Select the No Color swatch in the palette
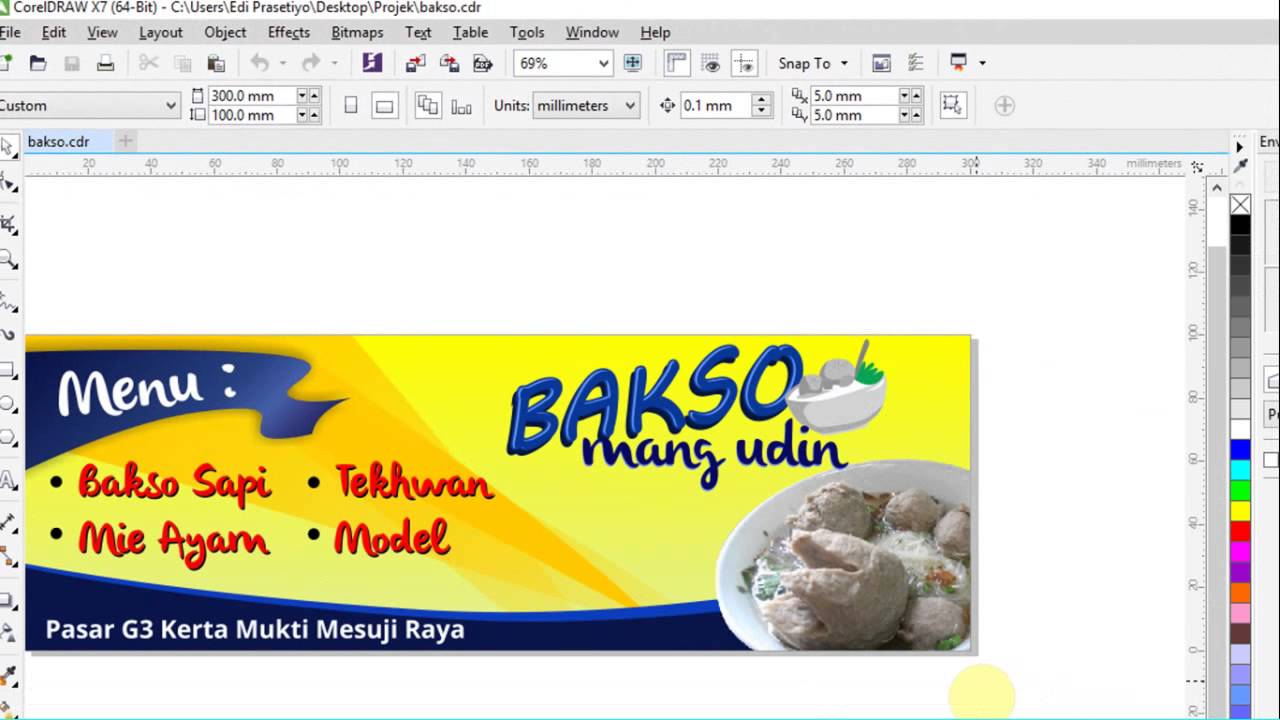This screenshot has height=720, width=1280. (x=1240, y=205)
